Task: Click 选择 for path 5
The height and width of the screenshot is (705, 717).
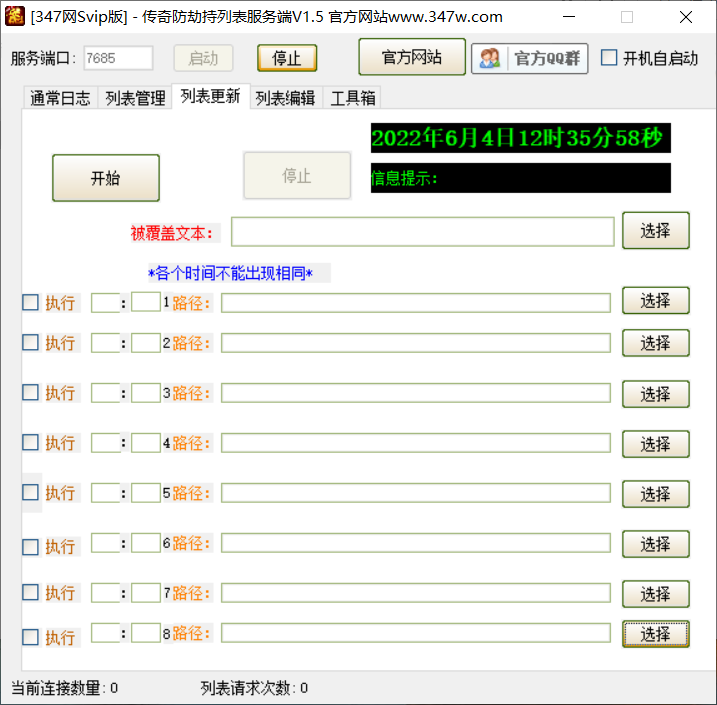Action: (656, 494)
